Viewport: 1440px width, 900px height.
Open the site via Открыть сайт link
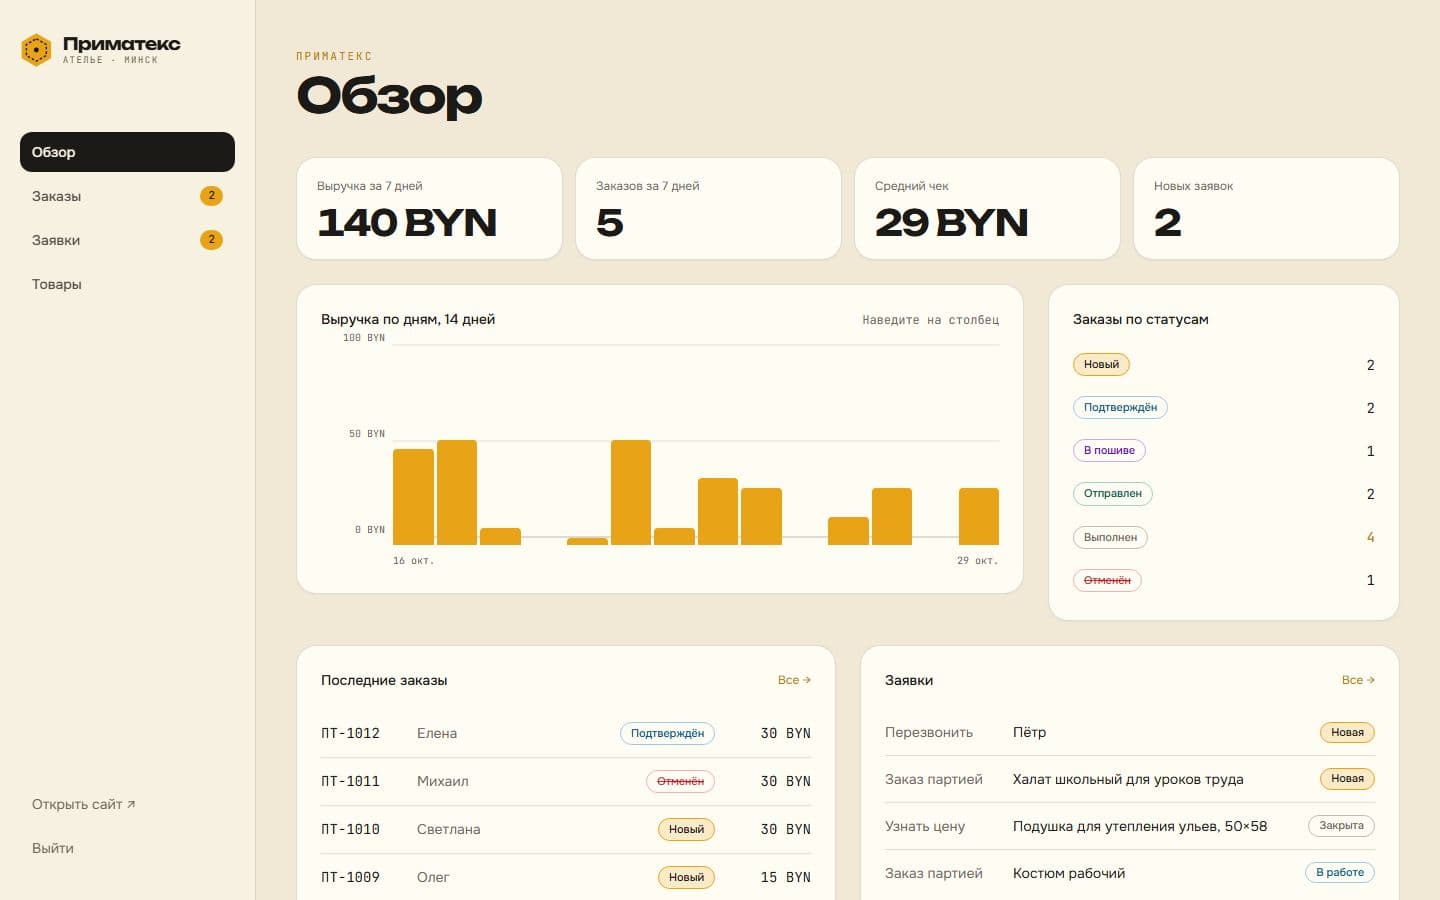point(83,804)
